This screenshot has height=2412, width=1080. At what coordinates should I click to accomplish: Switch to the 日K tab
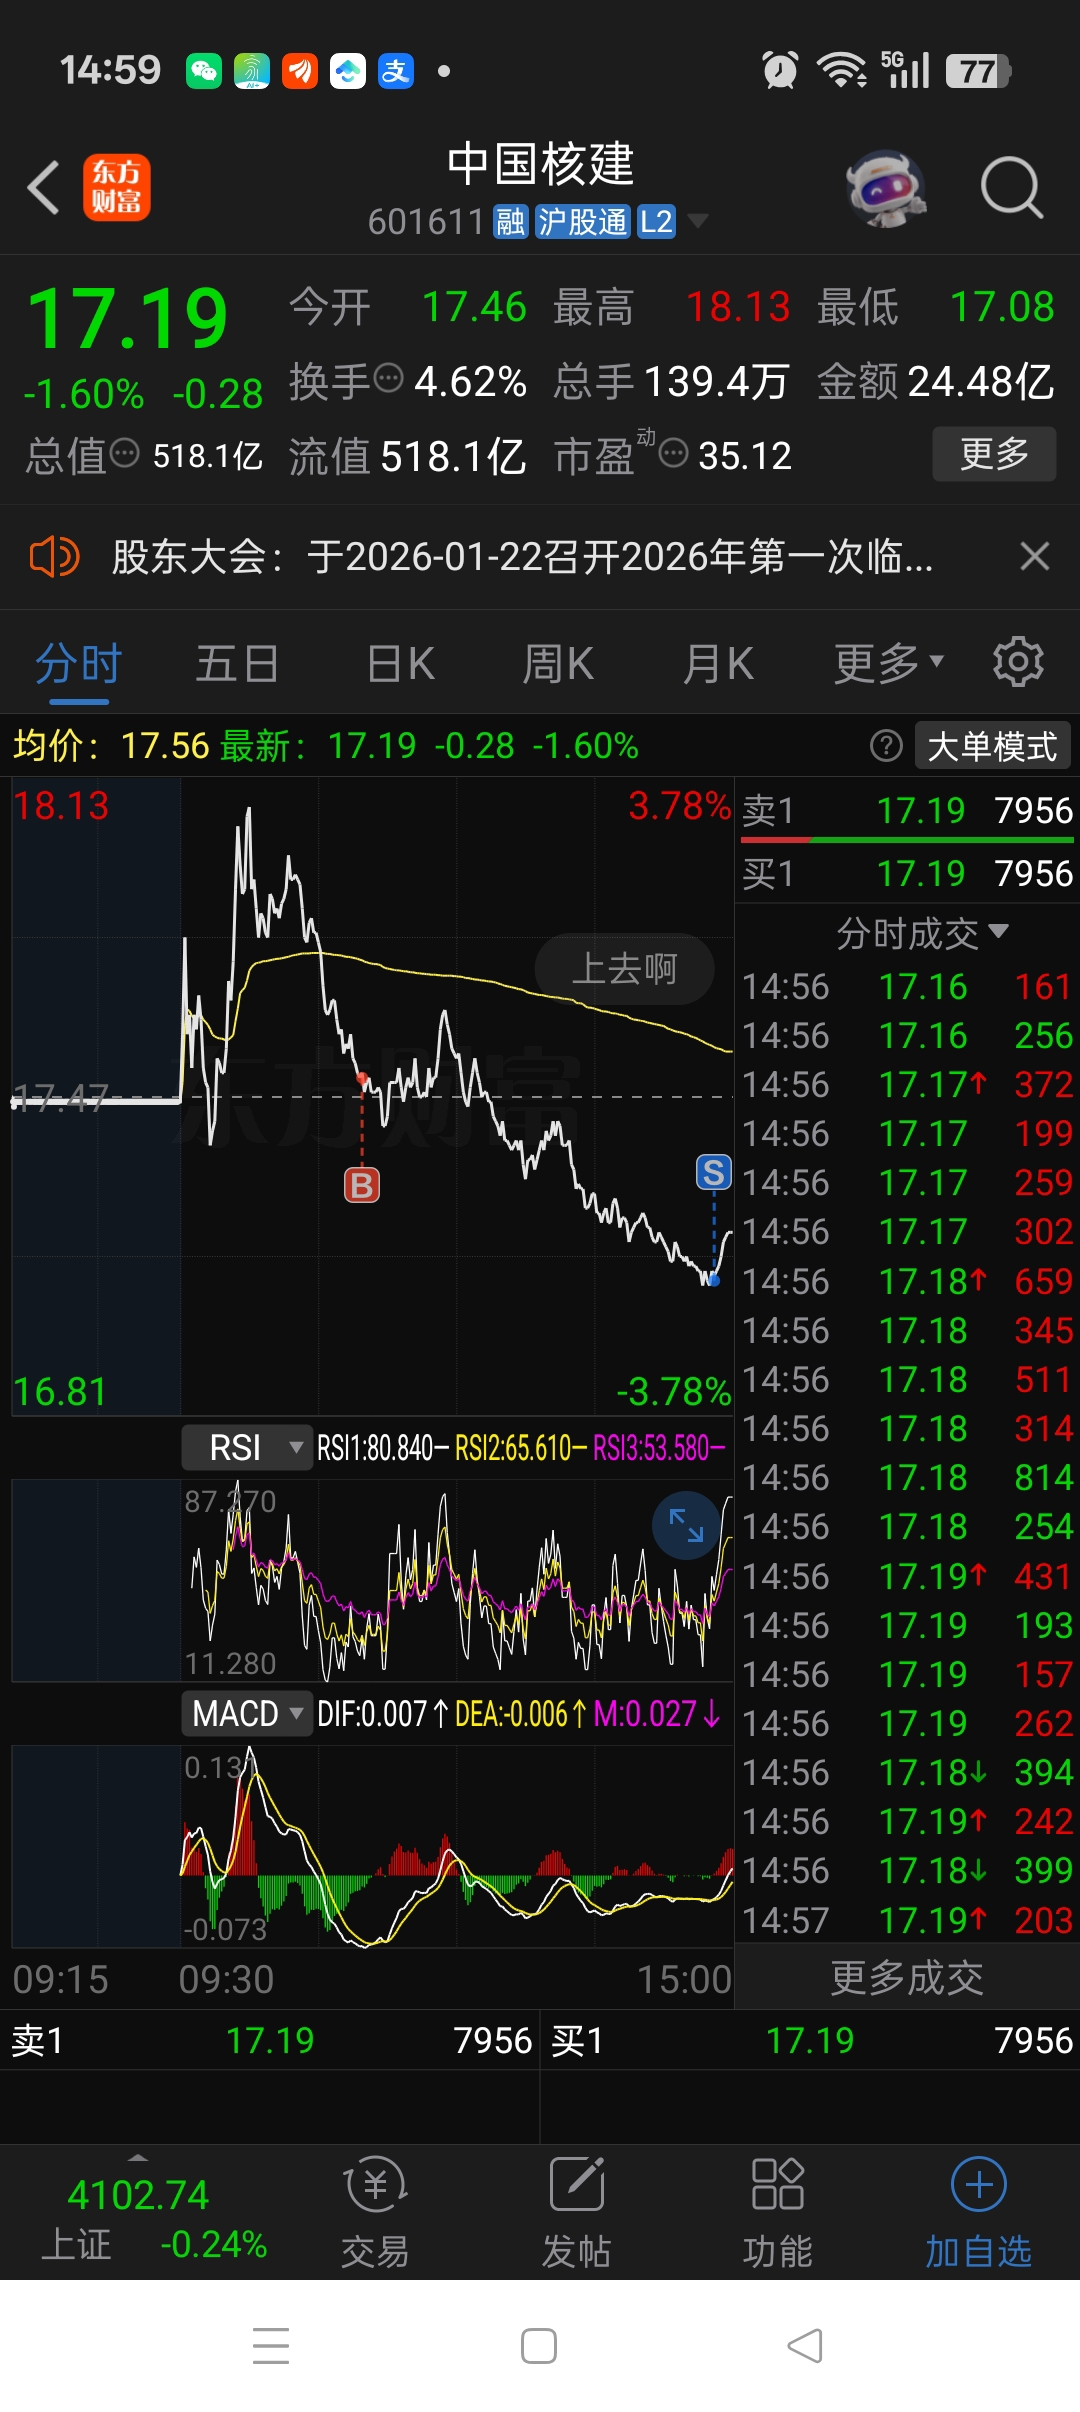[400, 663]
